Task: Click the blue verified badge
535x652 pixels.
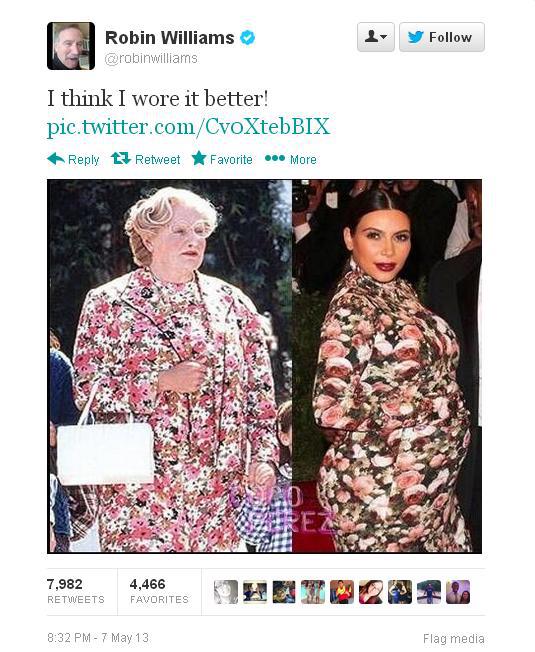Action: click(x=247, y=38)
